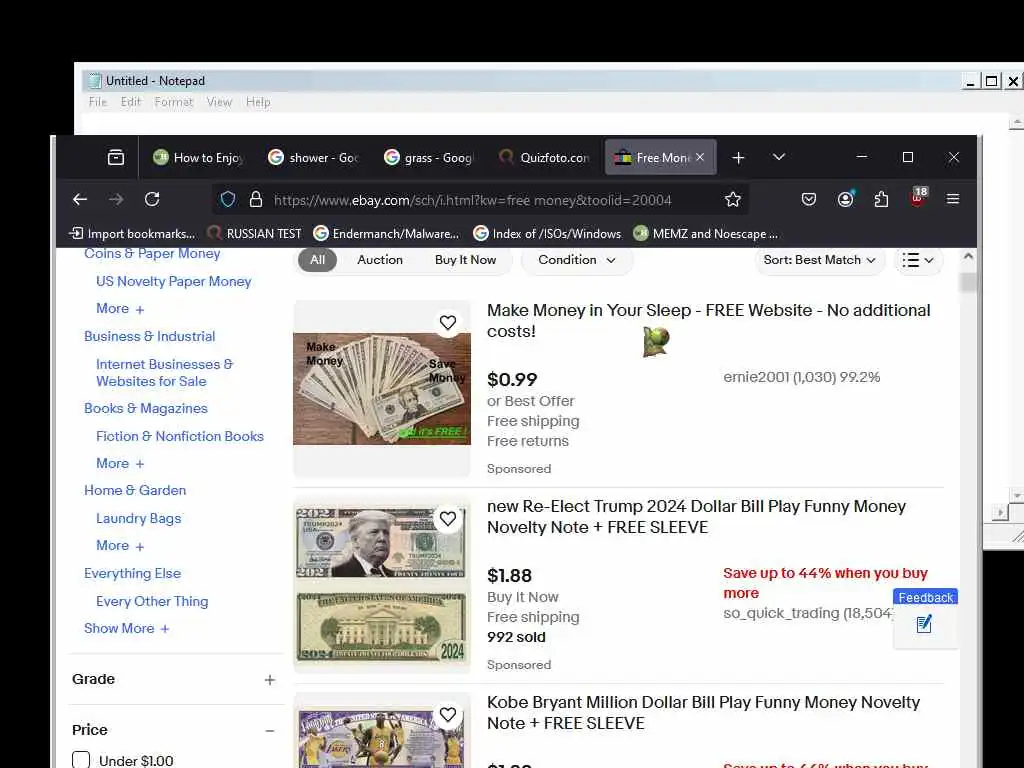Image resolution: width=1024 pixels, height=768 pixels.
Task: Switch to the Quizfoto.com tab
Action: coord(545,157)
